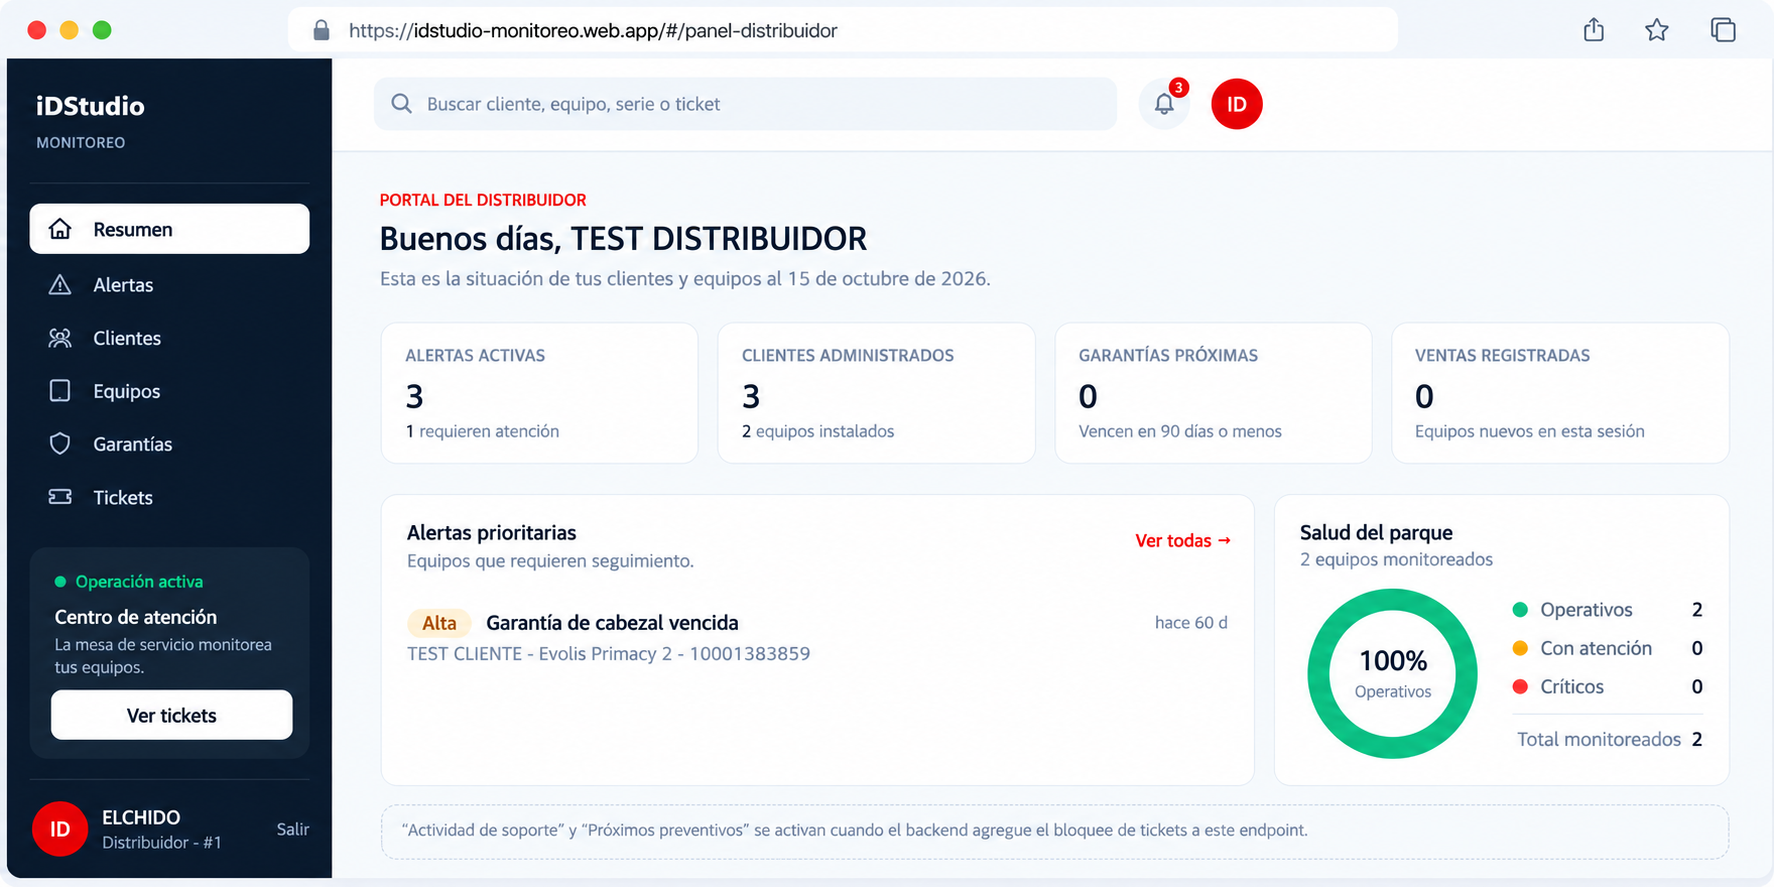Open the Garantías shield icon
The image size is (1774, 887).
(x=60, y=444)
